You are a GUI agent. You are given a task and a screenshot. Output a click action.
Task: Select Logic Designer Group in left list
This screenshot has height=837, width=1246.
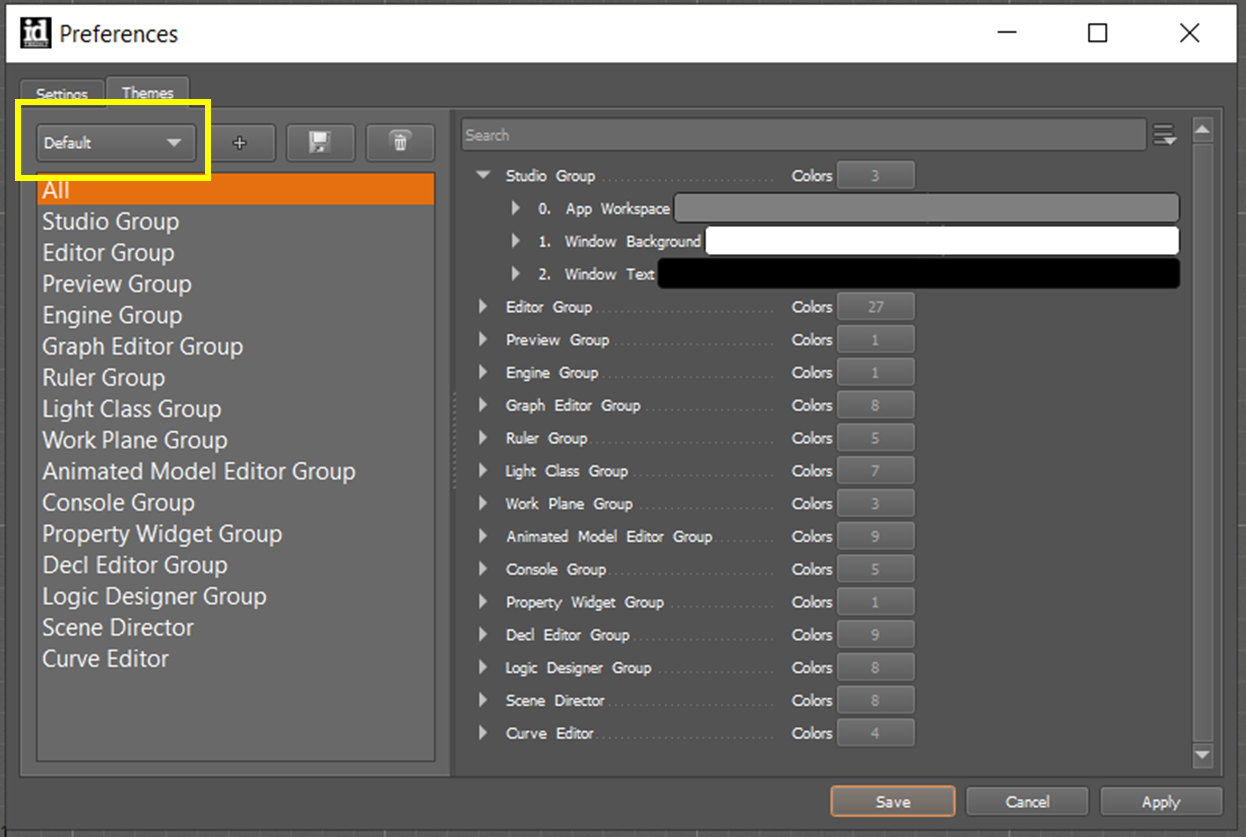click(236, 596)
